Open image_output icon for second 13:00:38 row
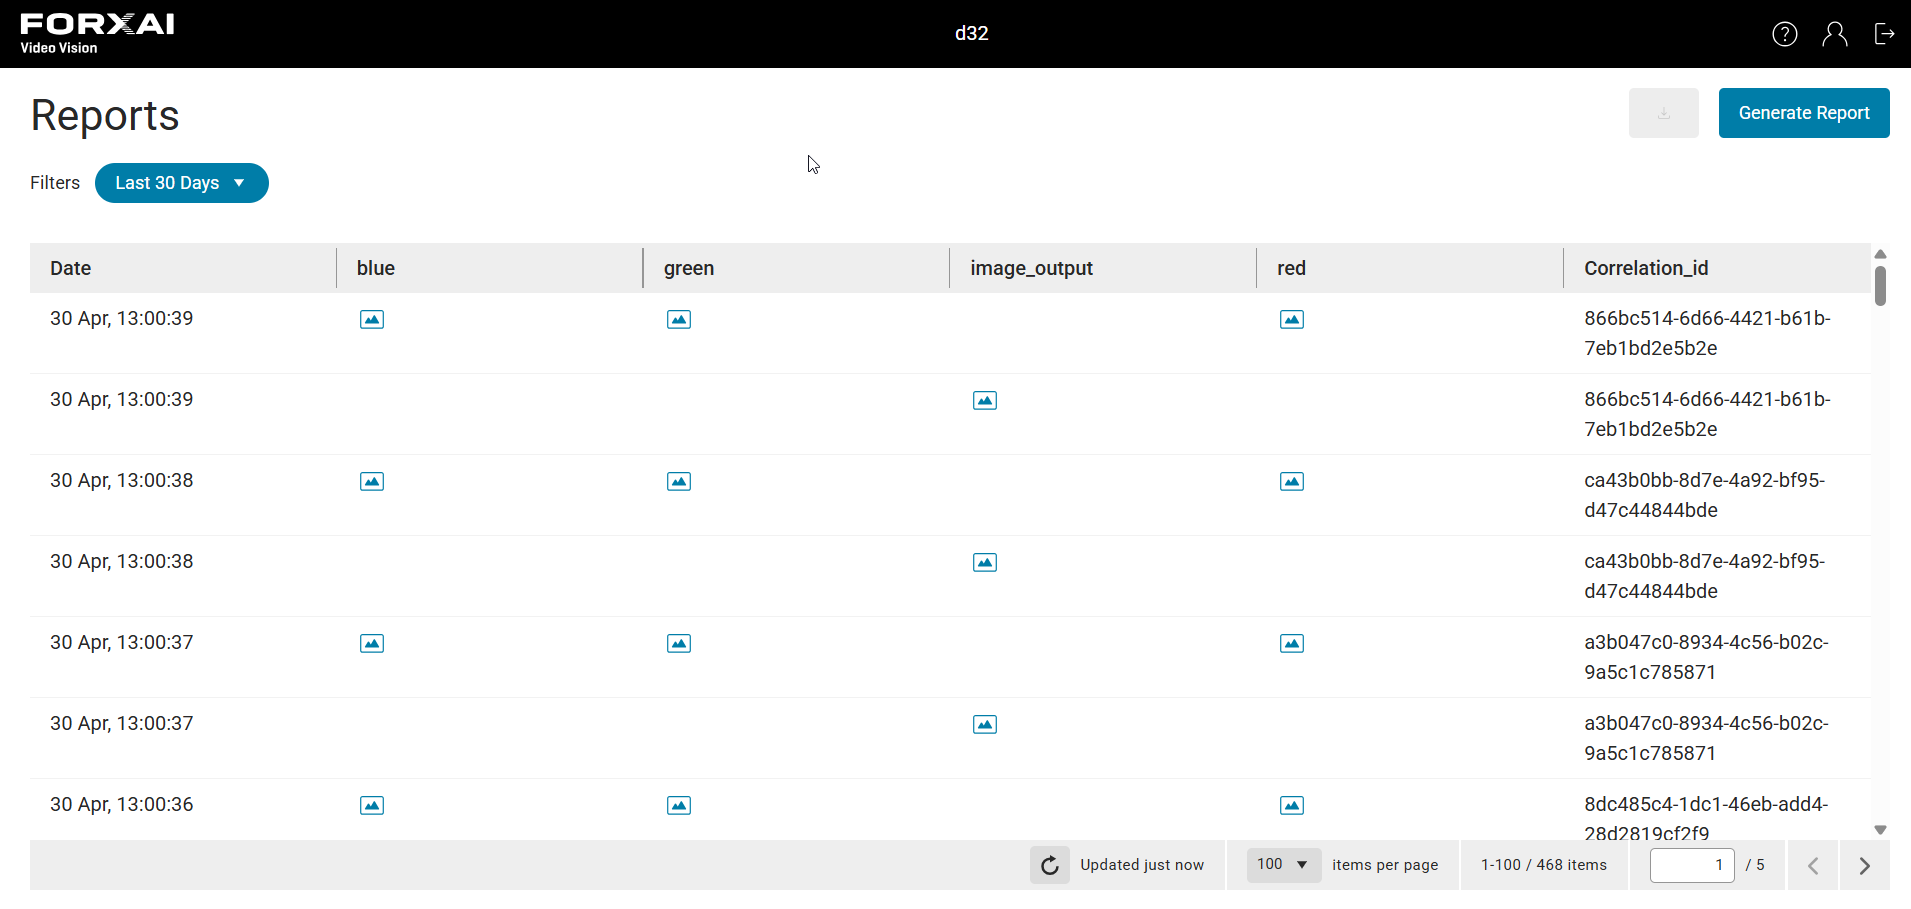1911x909 pixels. 985,563
